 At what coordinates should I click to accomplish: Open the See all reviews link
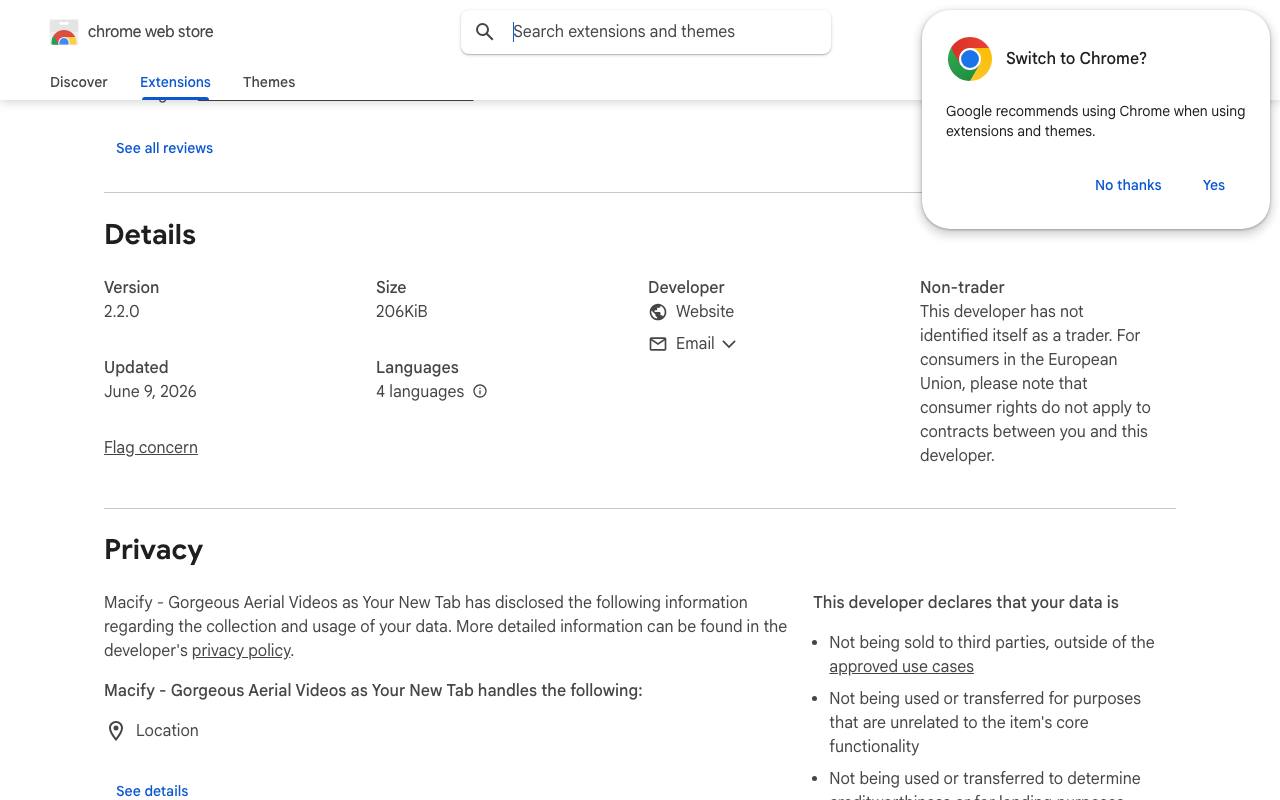[x=165, y=148]
